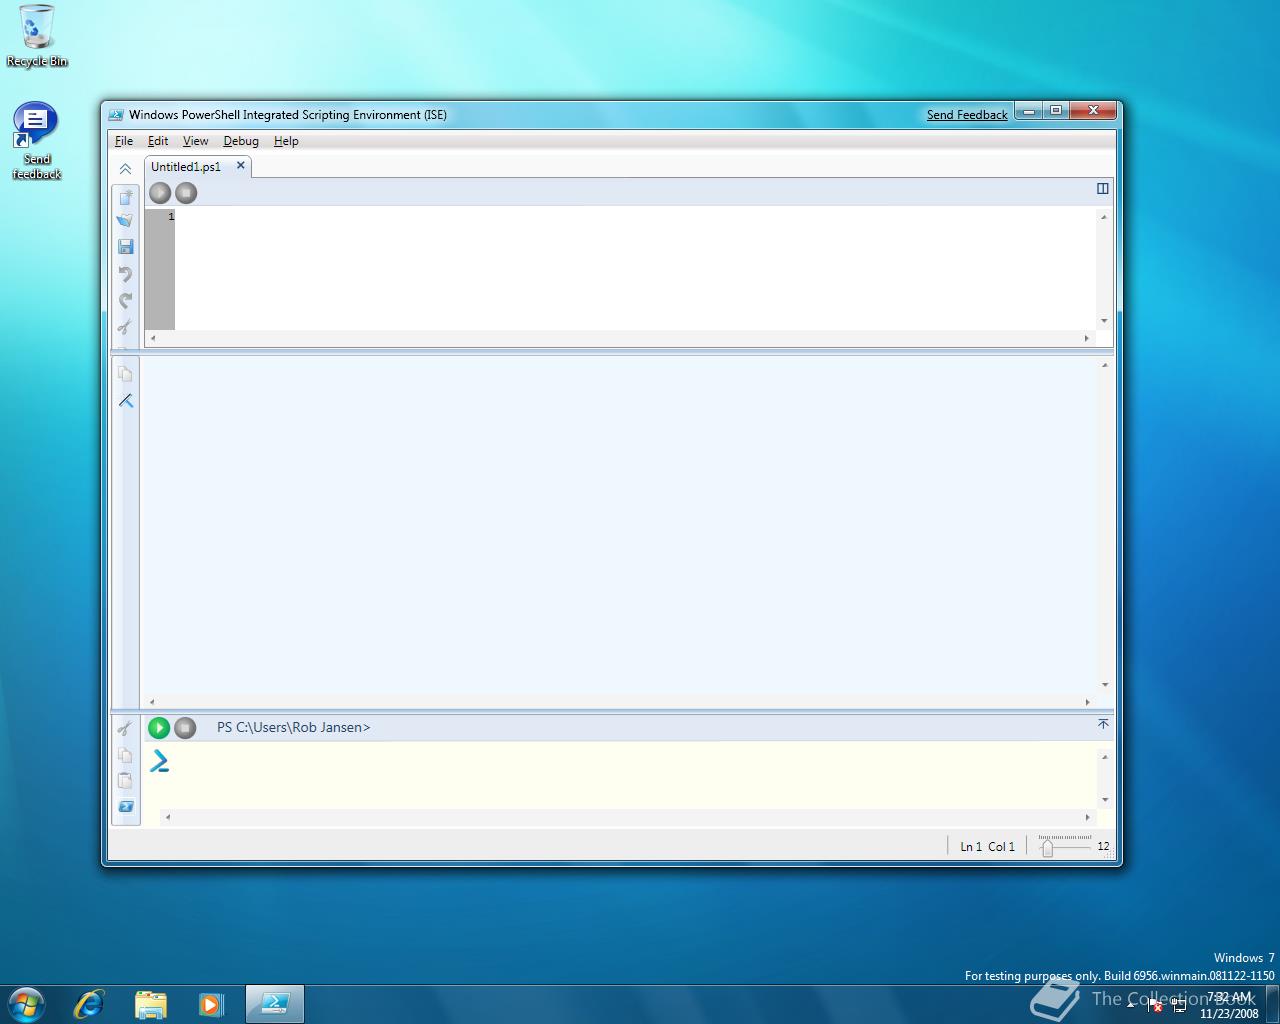Click the Redo arrow icon

pos(125,300)
